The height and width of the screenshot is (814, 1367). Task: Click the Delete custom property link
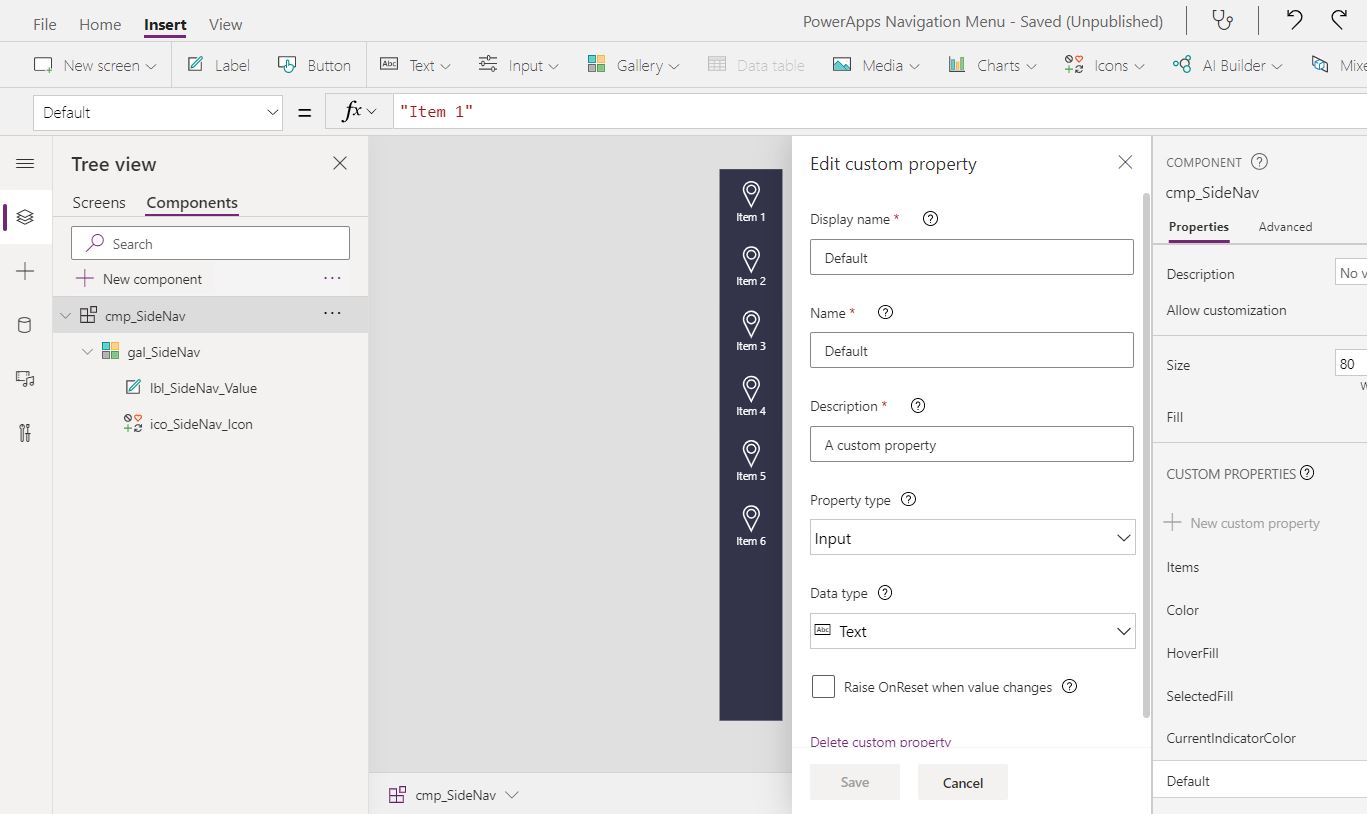(x=880, y=741)
